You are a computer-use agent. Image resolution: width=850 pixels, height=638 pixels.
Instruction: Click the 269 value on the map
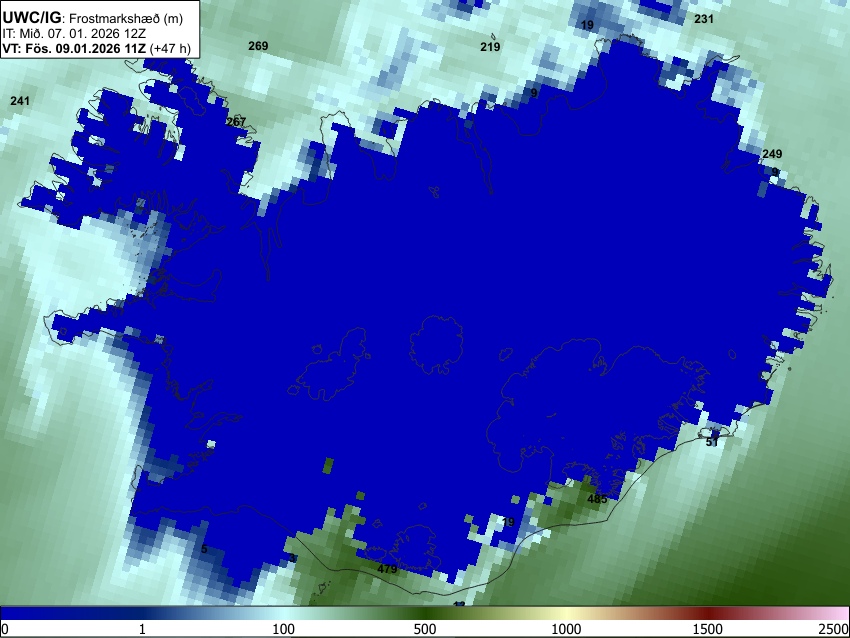click(x=258, y=46)
